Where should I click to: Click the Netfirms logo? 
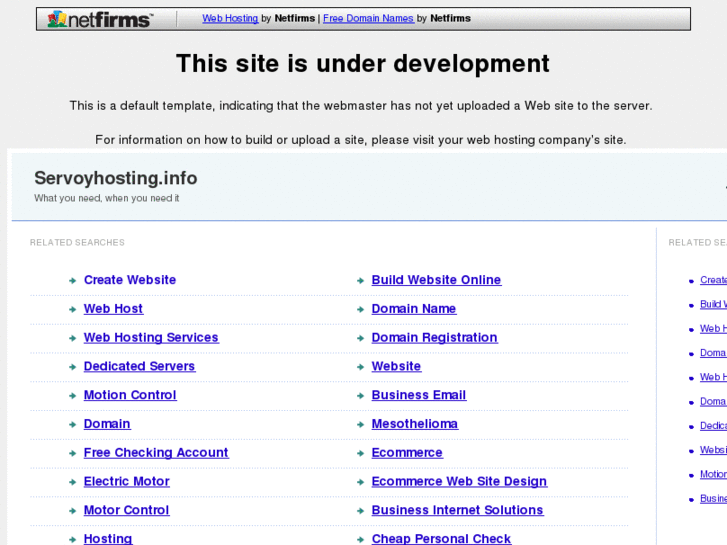pyautogui.click(x=100, y=19)
